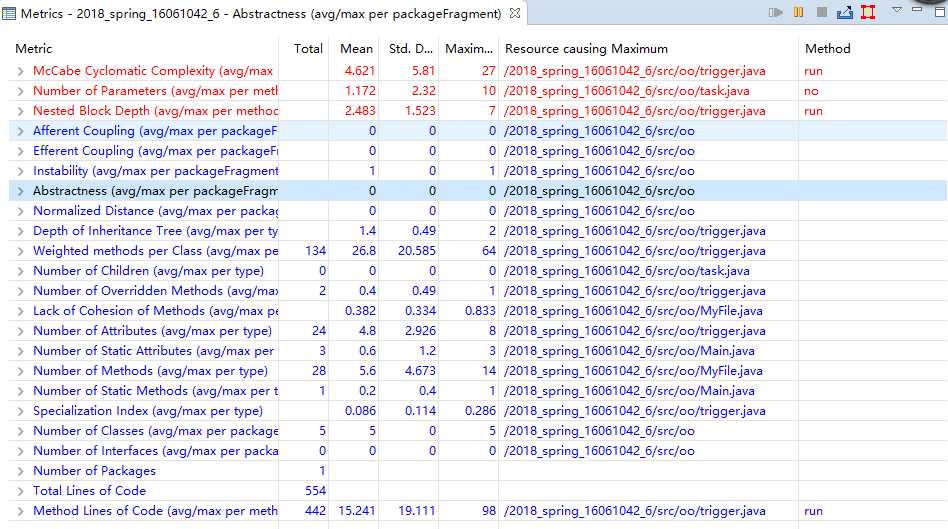Expand Normalized Distance row
948x529 pixels.
coord(21,211)
